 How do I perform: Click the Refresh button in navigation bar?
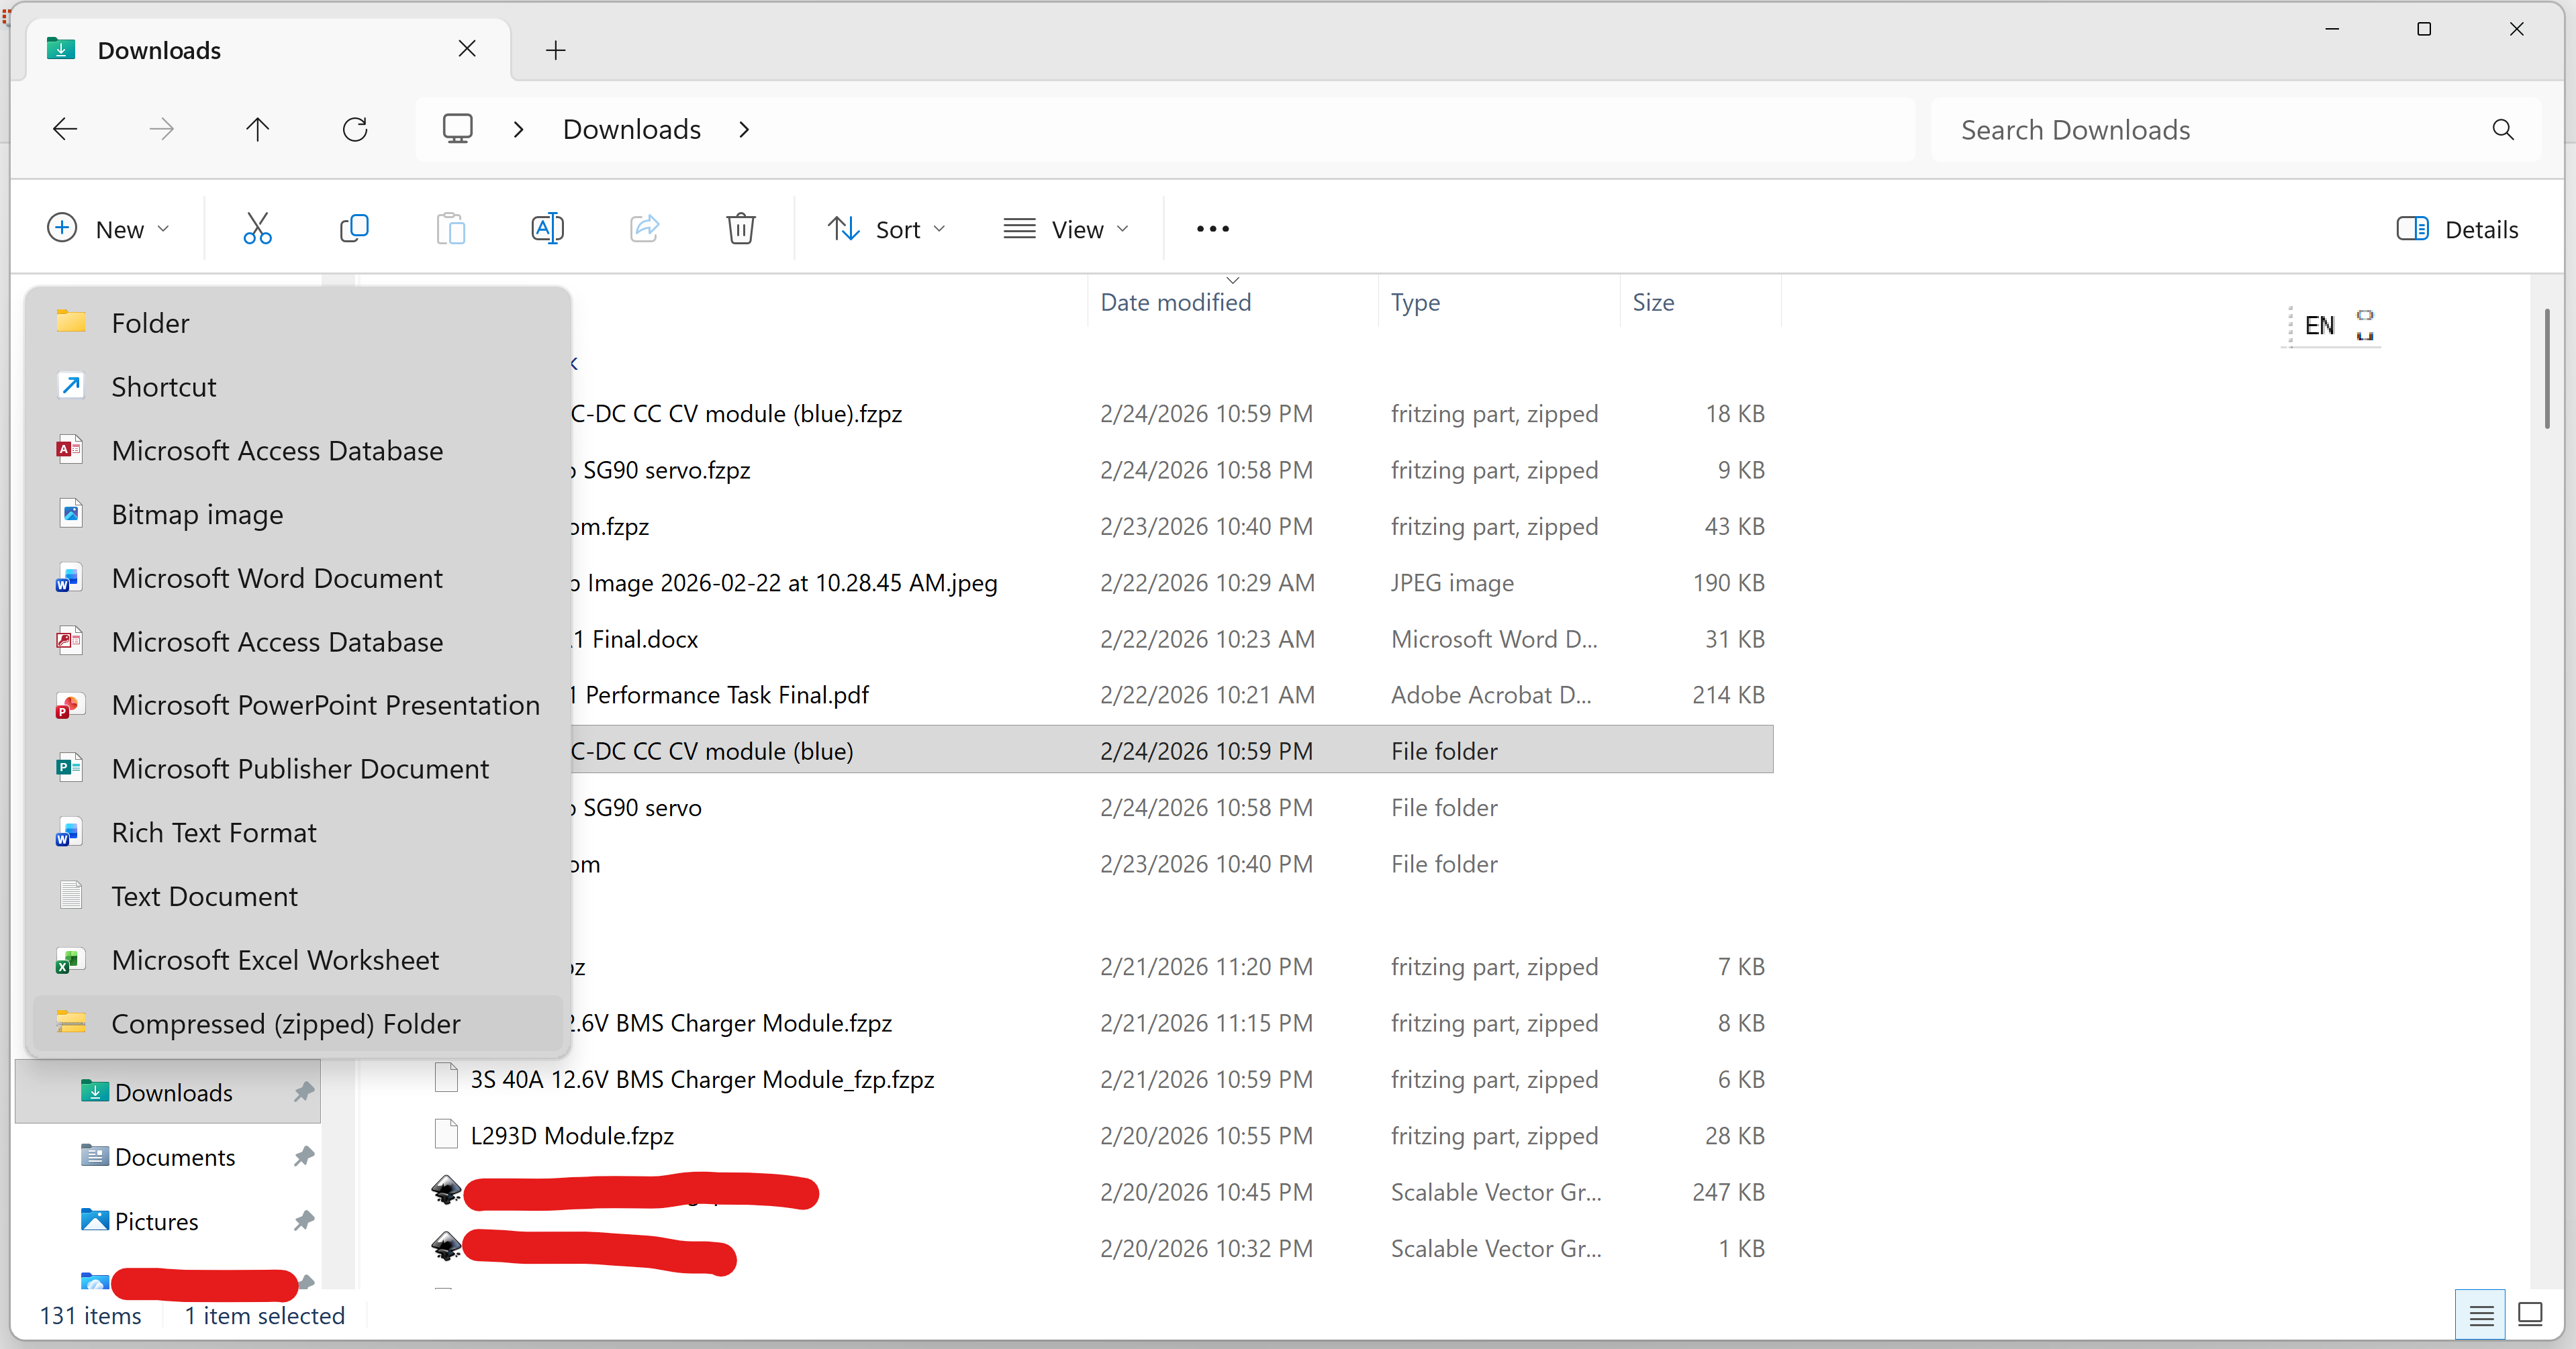(x=355, y=129)
